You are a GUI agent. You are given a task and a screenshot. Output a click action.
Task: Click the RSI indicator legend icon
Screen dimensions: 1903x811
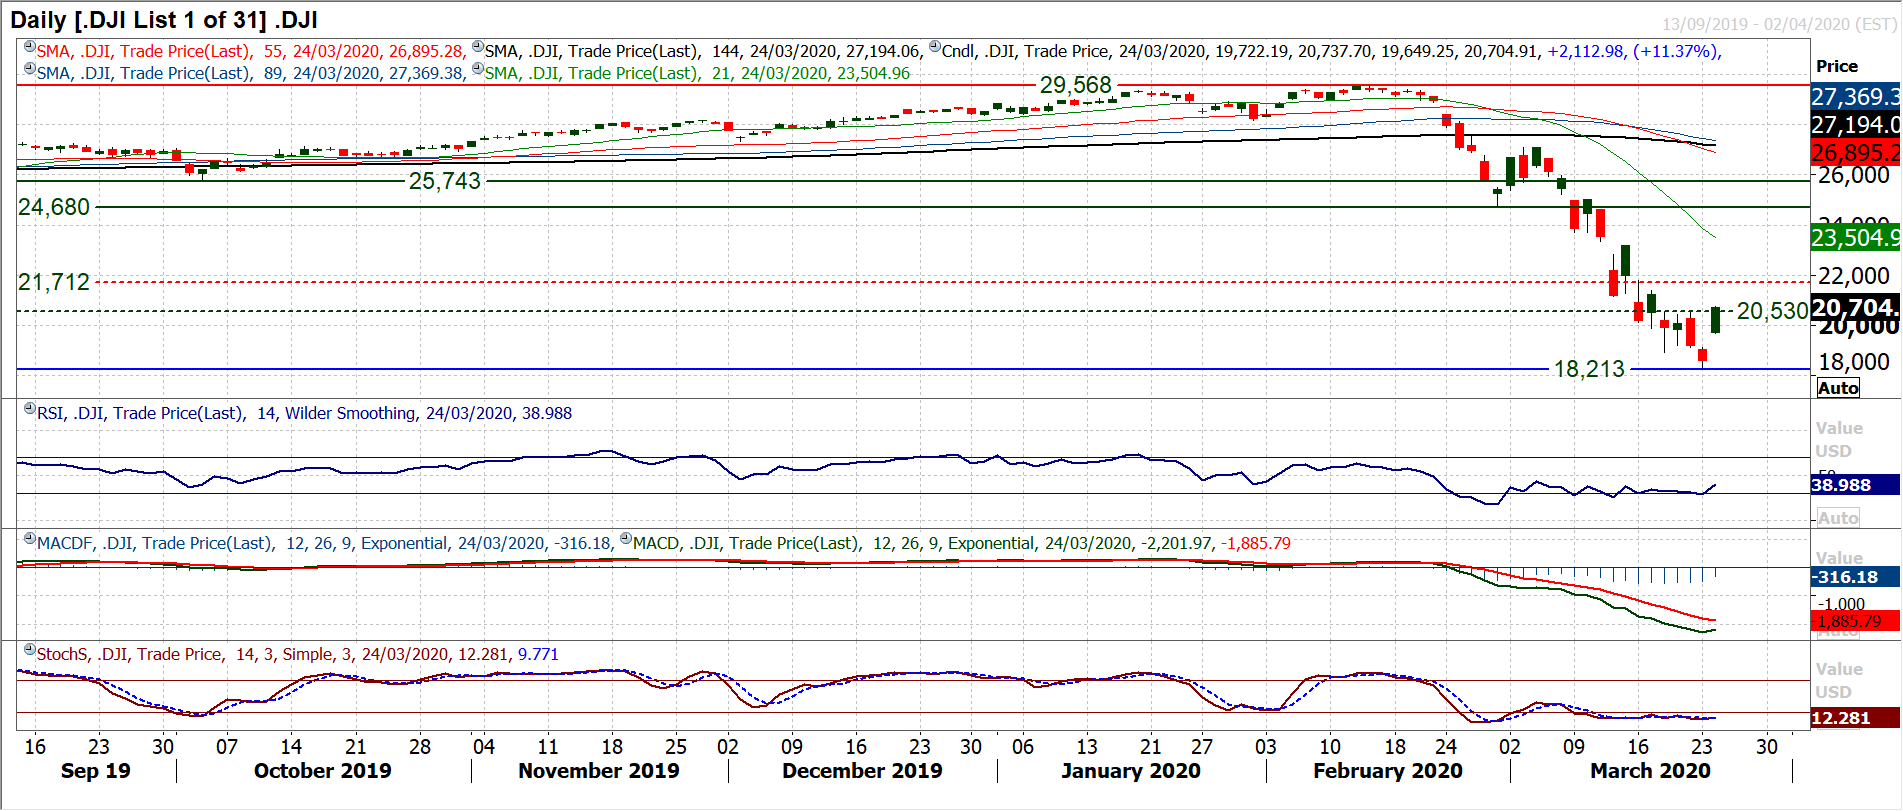pyautogui.click(x=30, y=408)
